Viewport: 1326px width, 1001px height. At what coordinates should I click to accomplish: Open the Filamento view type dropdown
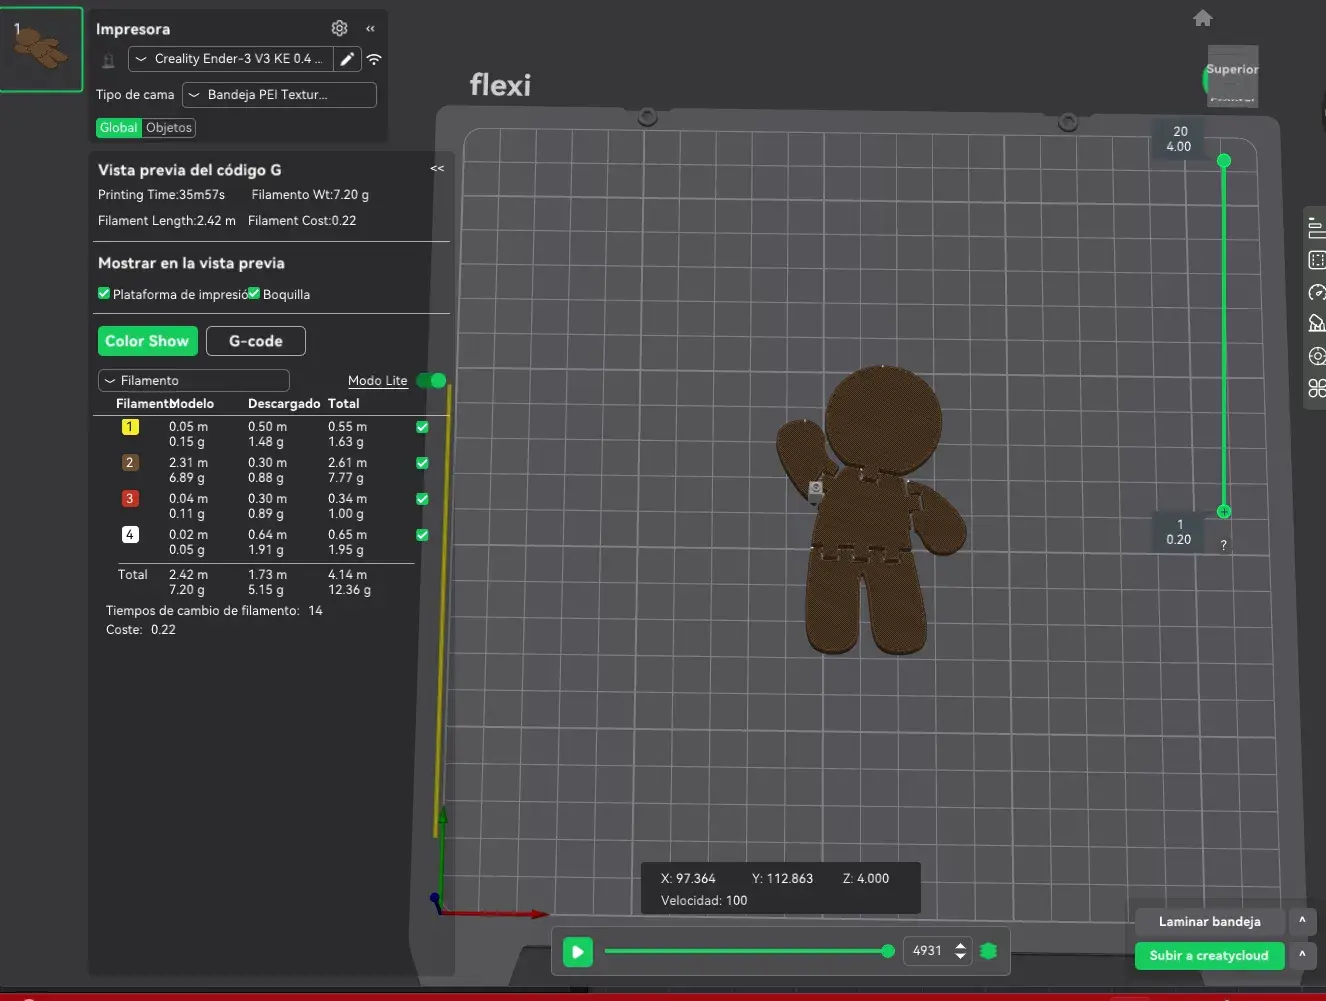(194, 381)
